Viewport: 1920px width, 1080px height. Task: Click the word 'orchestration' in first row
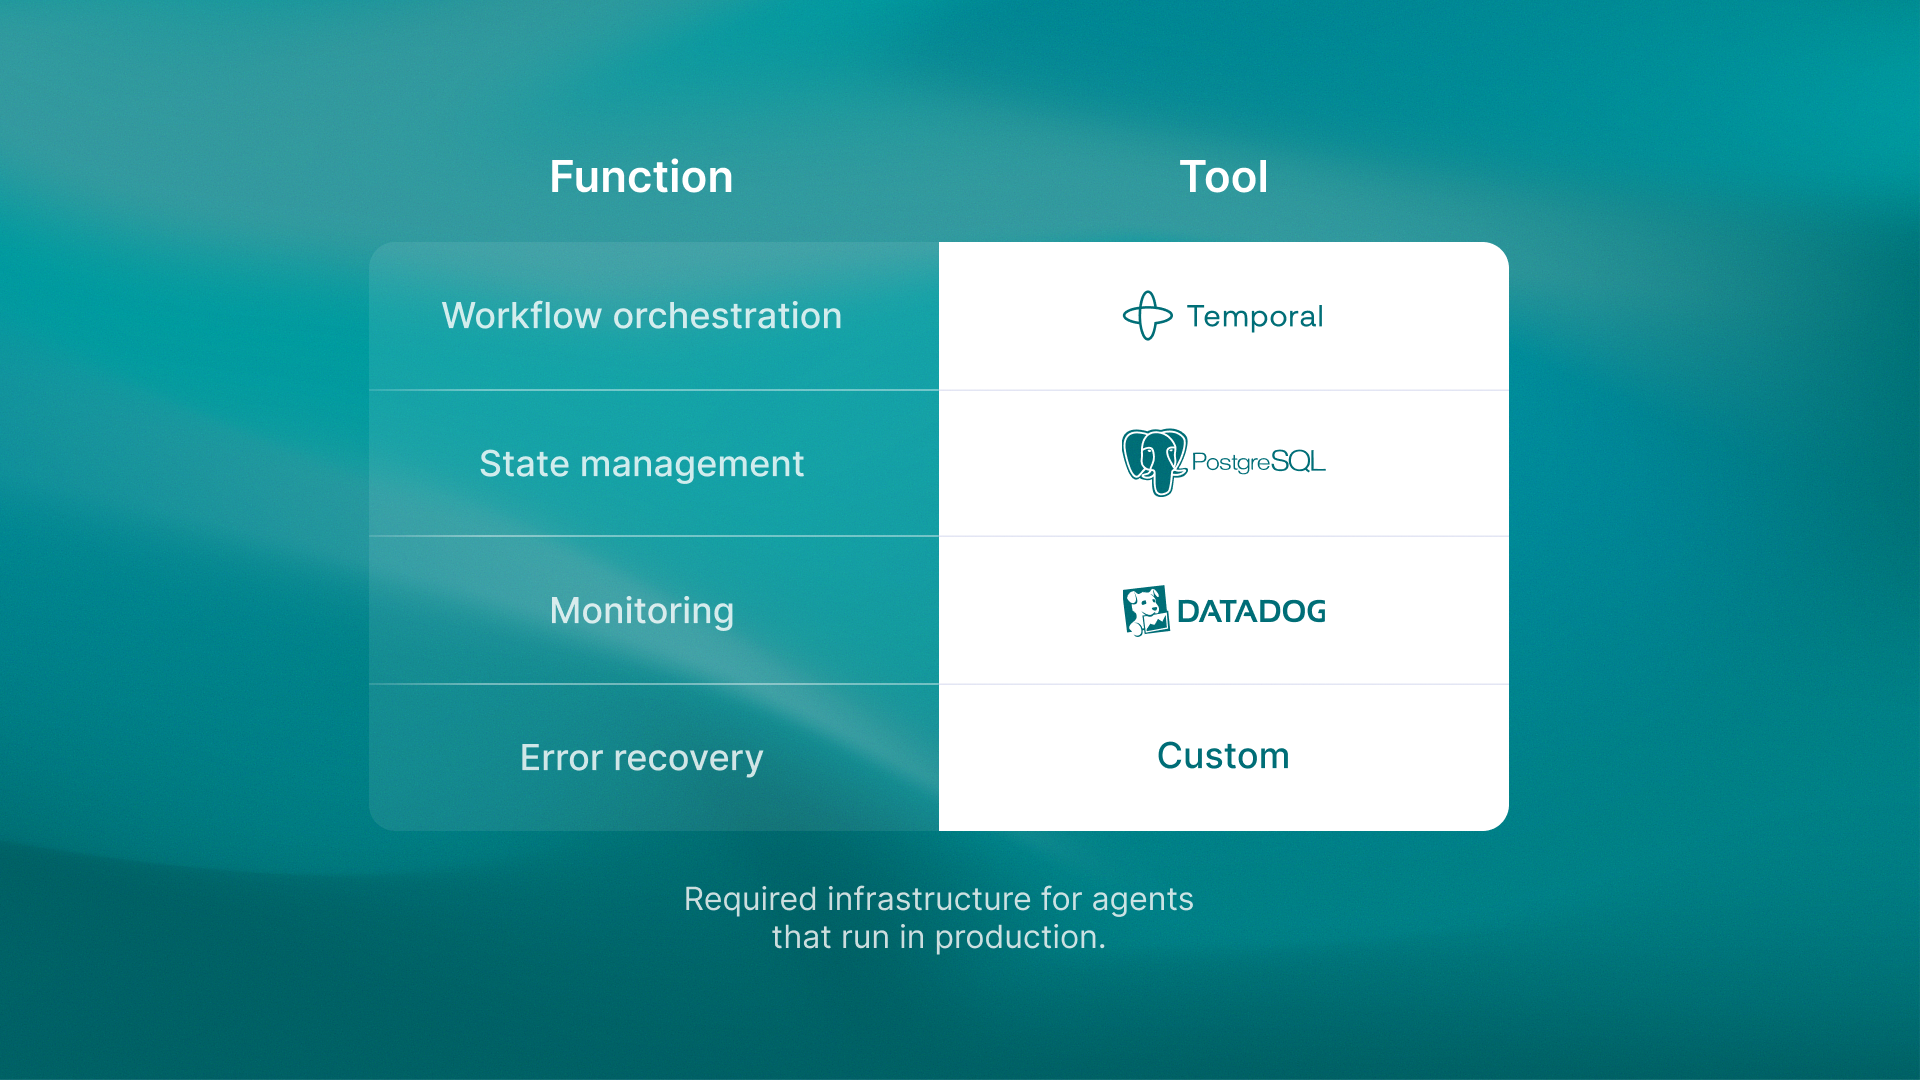tap(727, 316)
